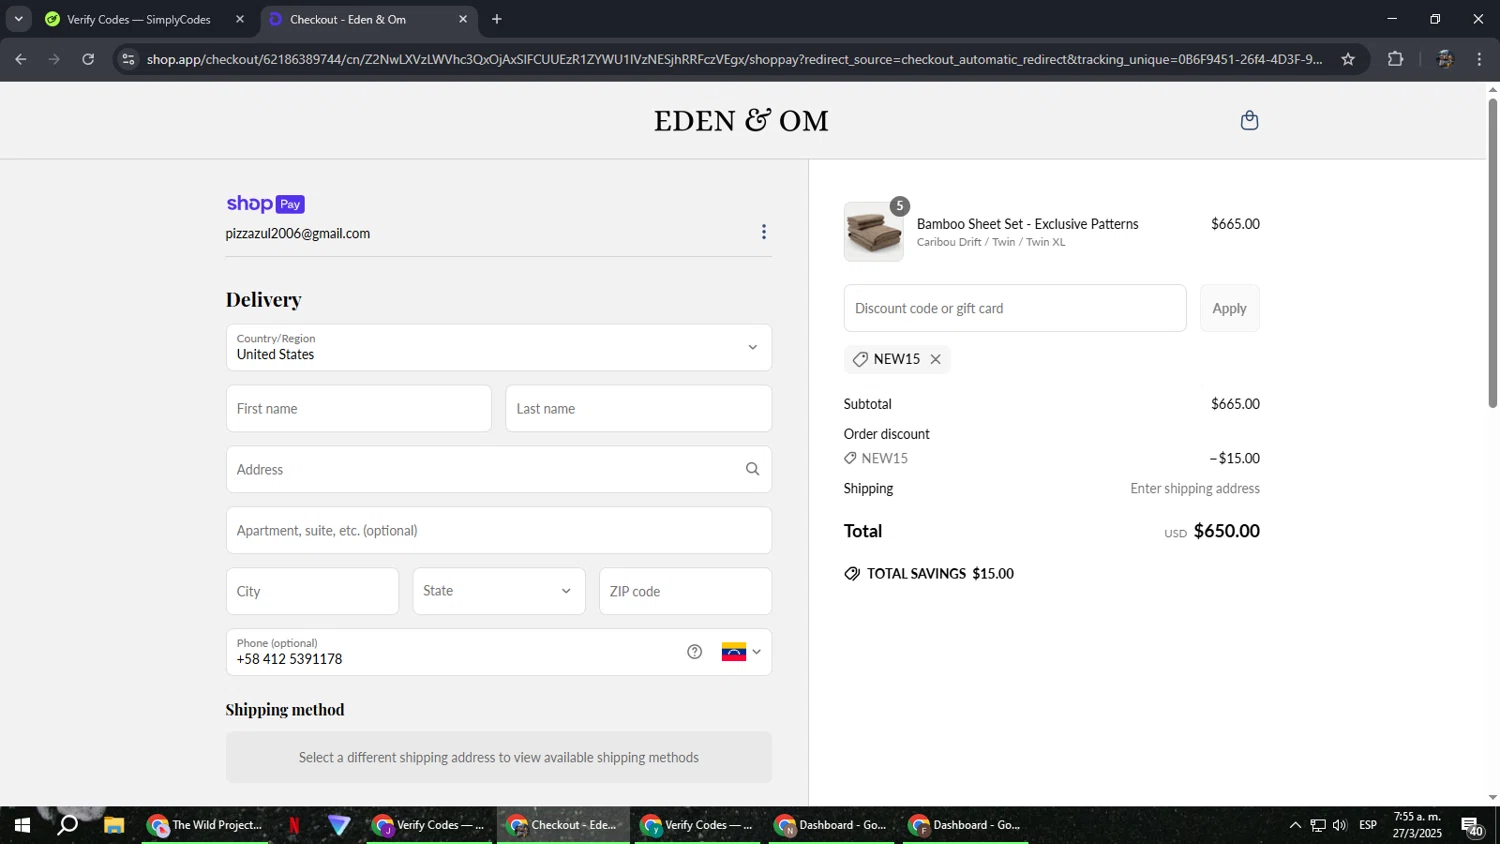The height and width of the screenshot is (844, 1500).
Task: Click the ZIP code field
Action: tap(685, 591)
